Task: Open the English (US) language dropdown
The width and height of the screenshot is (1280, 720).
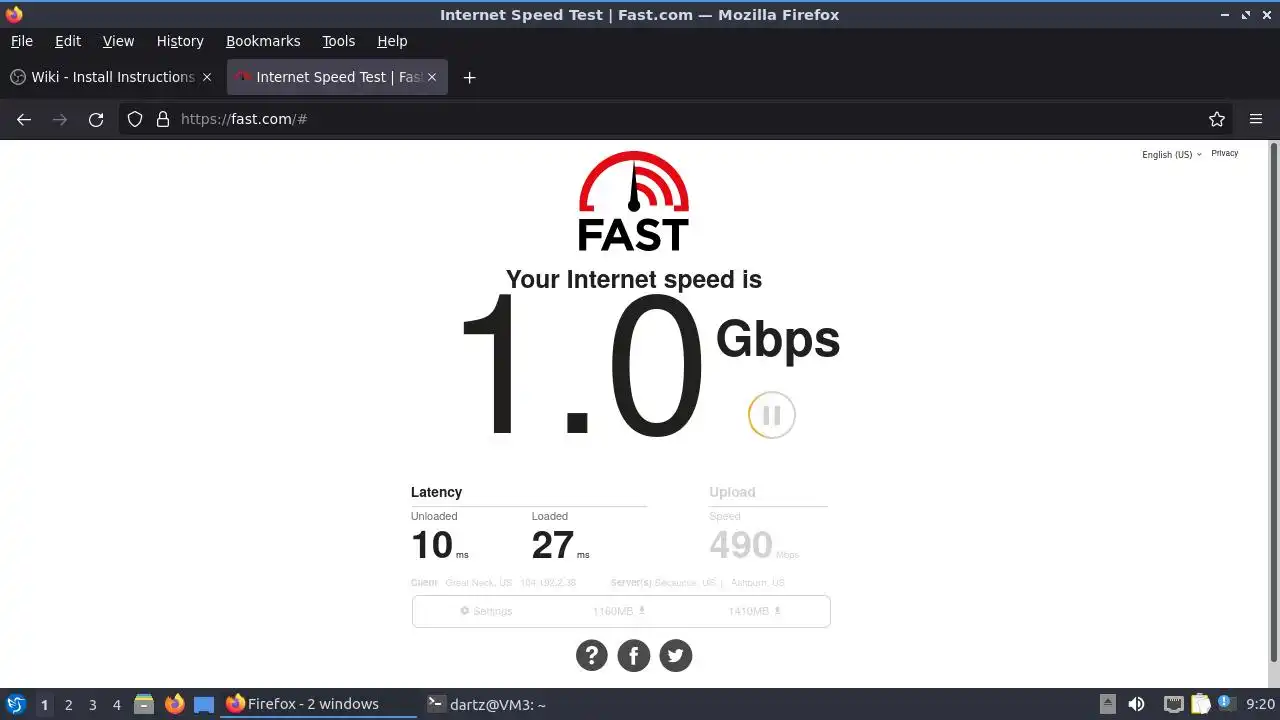Action: [1172, 154]
